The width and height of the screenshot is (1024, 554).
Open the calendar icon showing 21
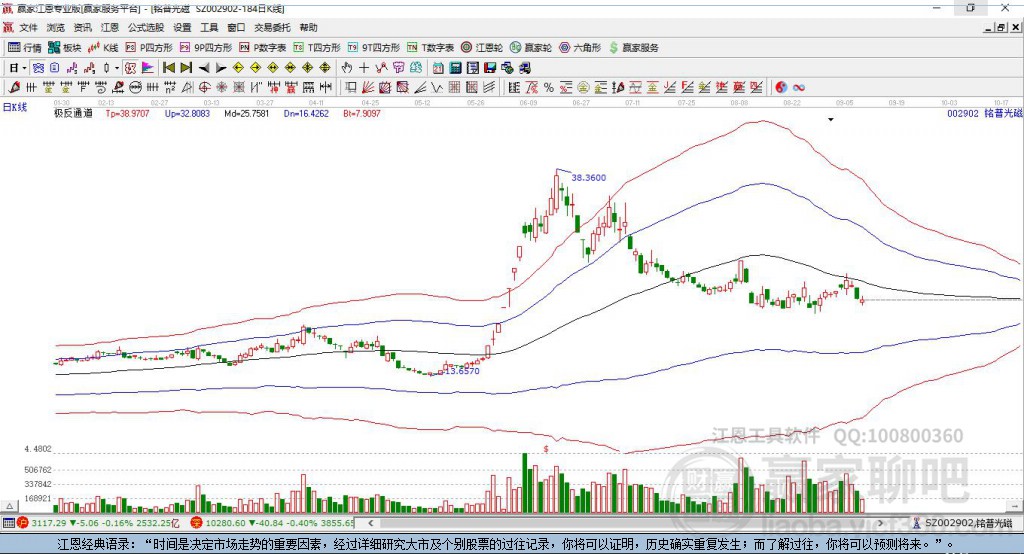(x=438, y=68)
